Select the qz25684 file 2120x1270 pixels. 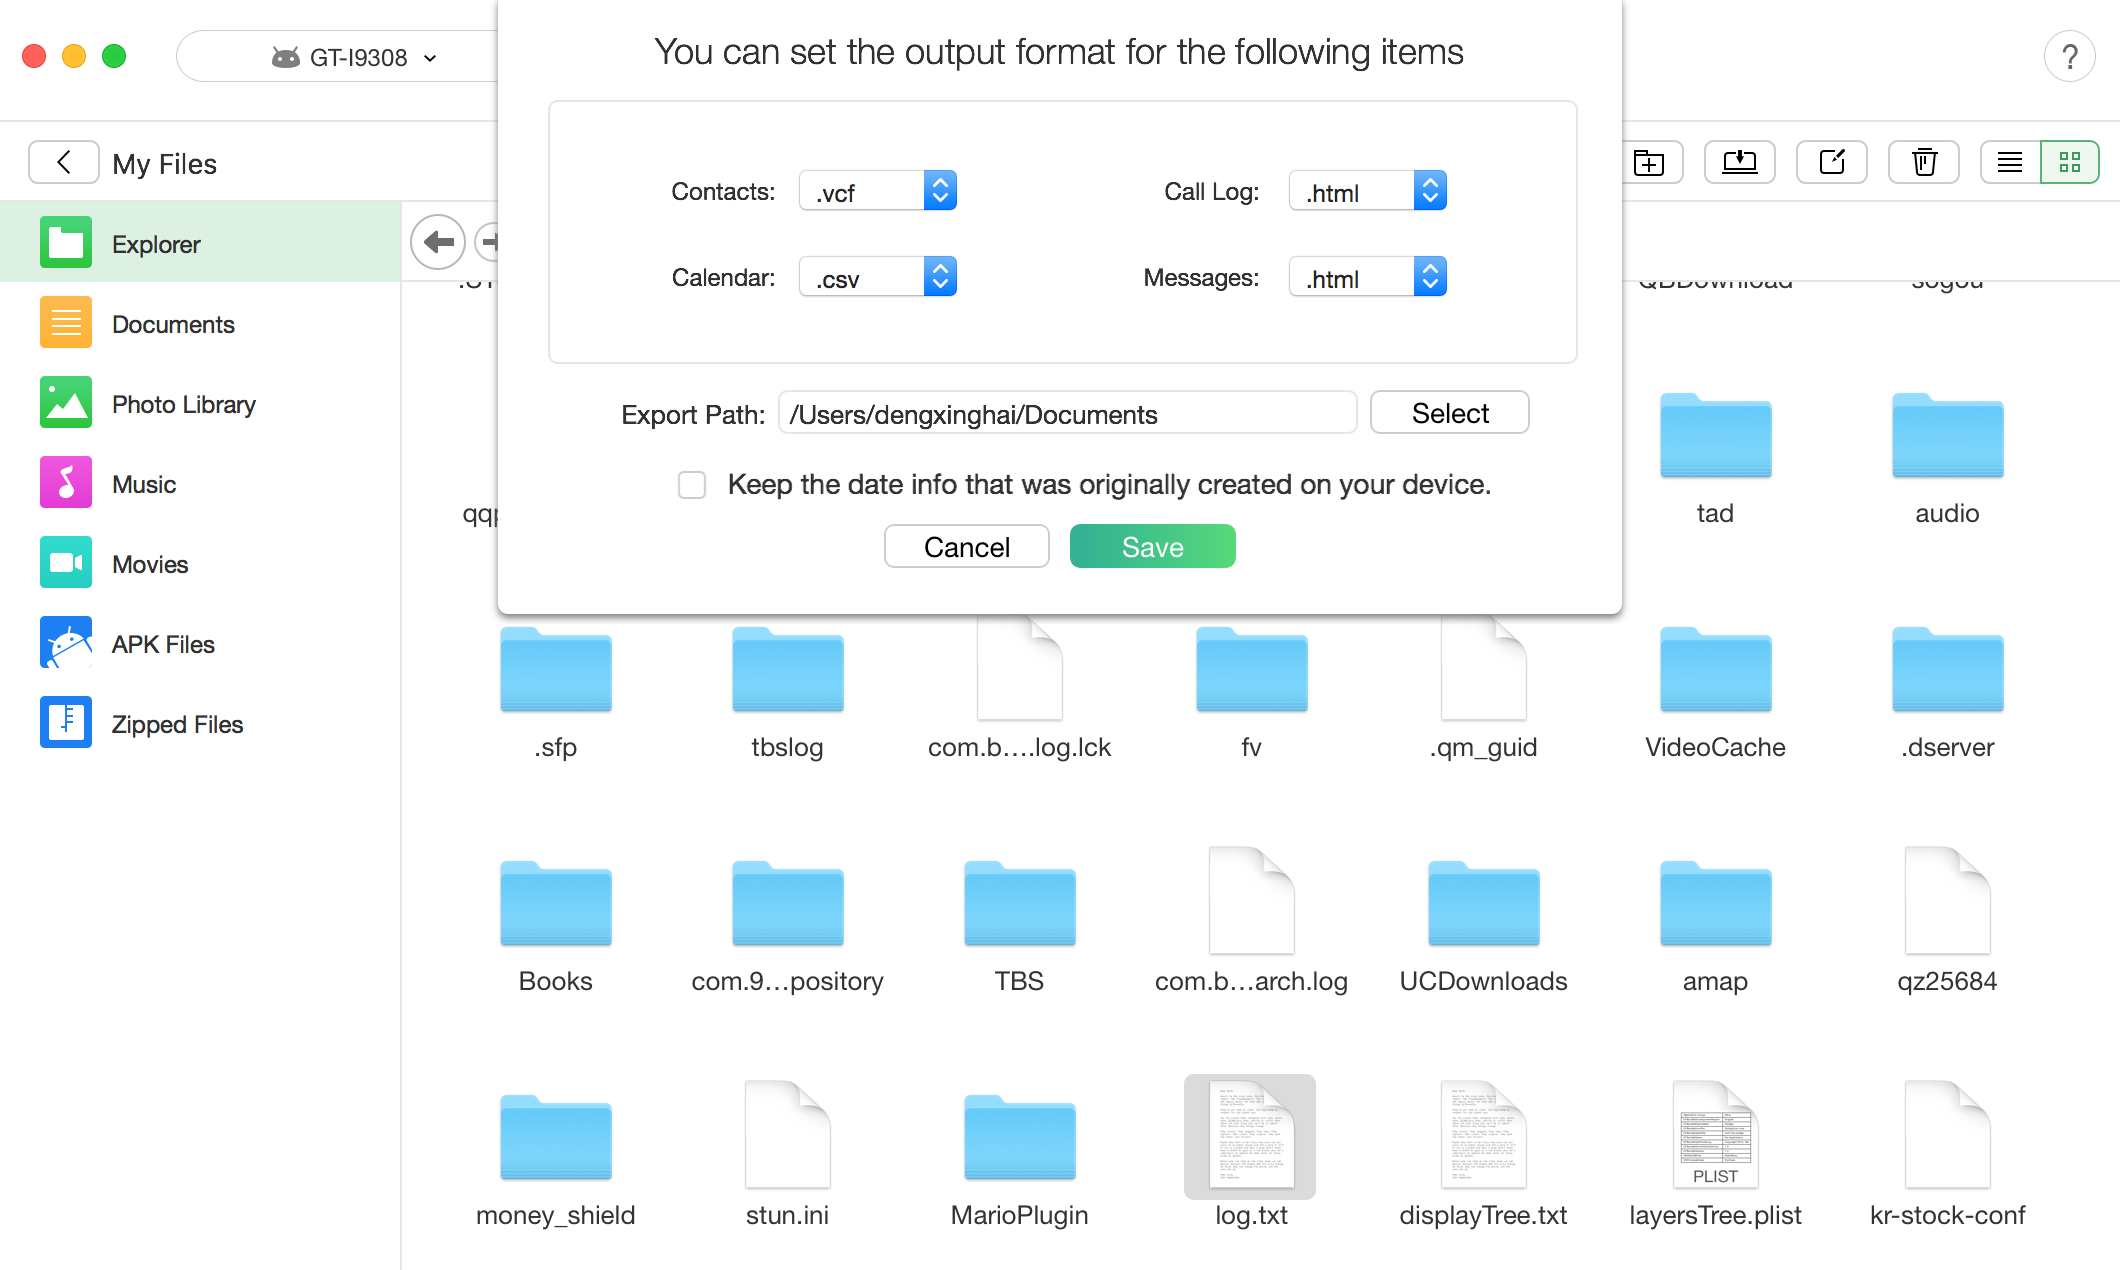tap(1947, 901)
